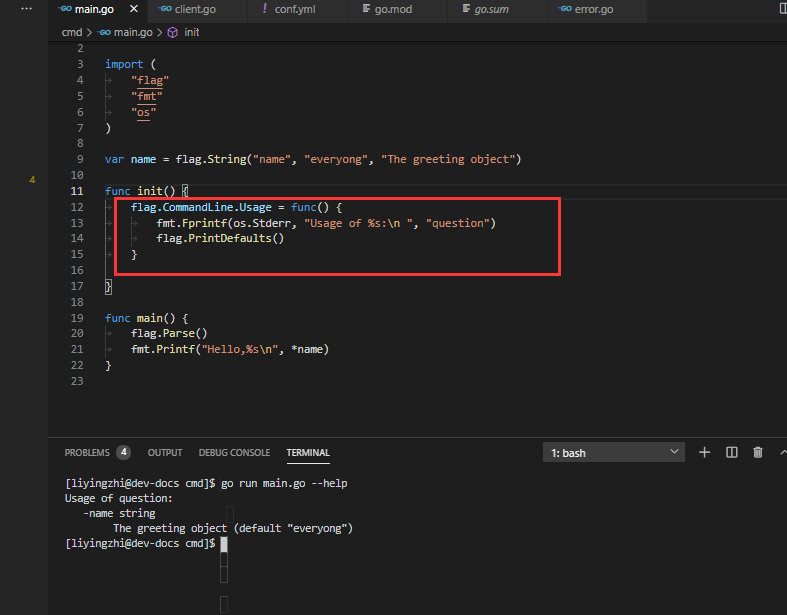
Task: Click the "everyong" string on line 9
Action: click(336, 159)
